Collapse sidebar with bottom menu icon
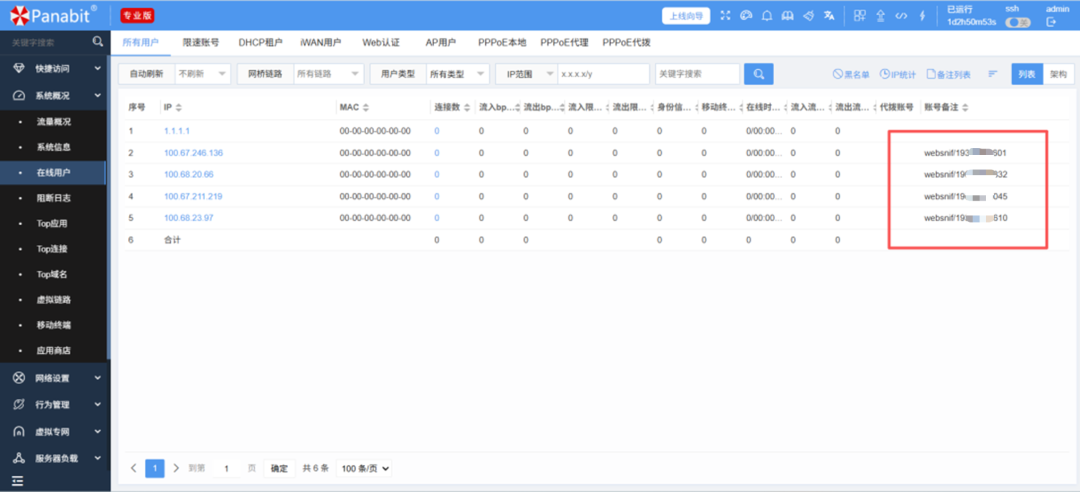1080x492 pixels. point(17,480)
